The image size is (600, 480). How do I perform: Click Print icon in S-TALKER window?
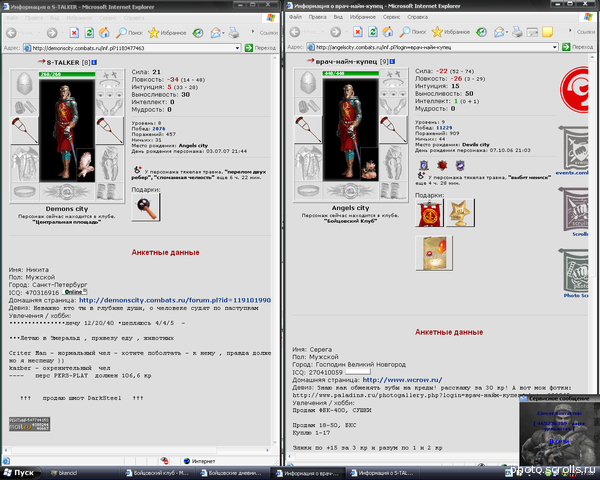[x=234, y=33]
